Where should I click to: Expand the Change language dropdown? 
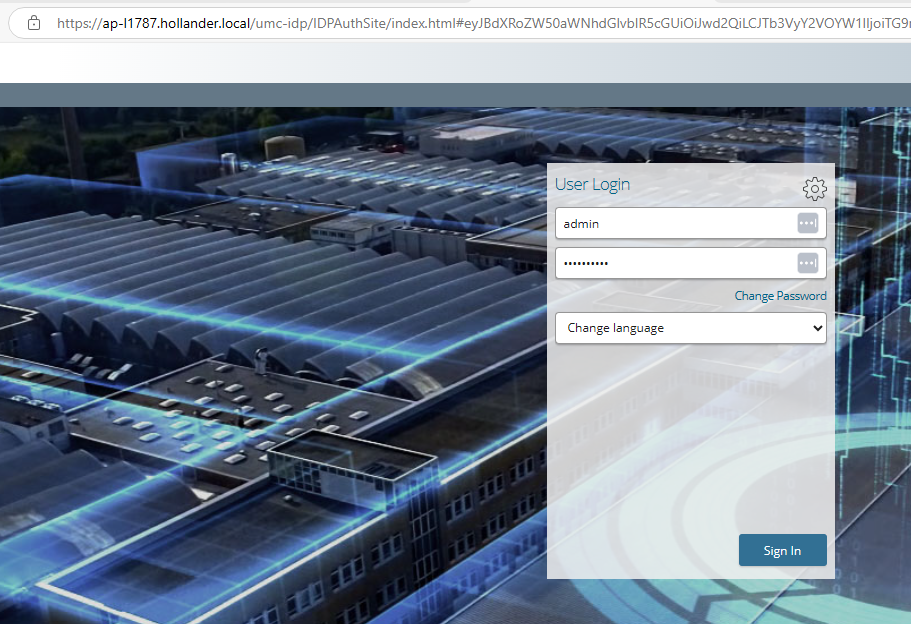691,328
